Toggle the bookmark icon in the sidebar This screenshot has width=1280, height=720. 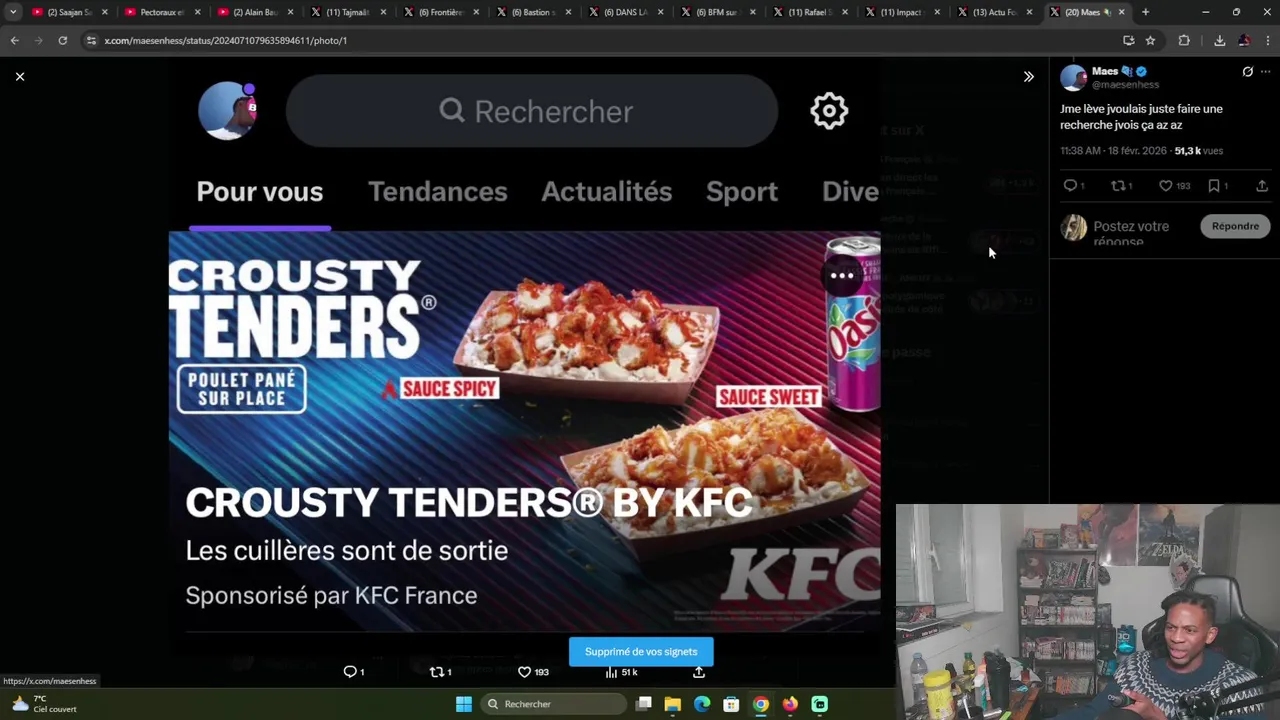click(x=1214, y=186)
